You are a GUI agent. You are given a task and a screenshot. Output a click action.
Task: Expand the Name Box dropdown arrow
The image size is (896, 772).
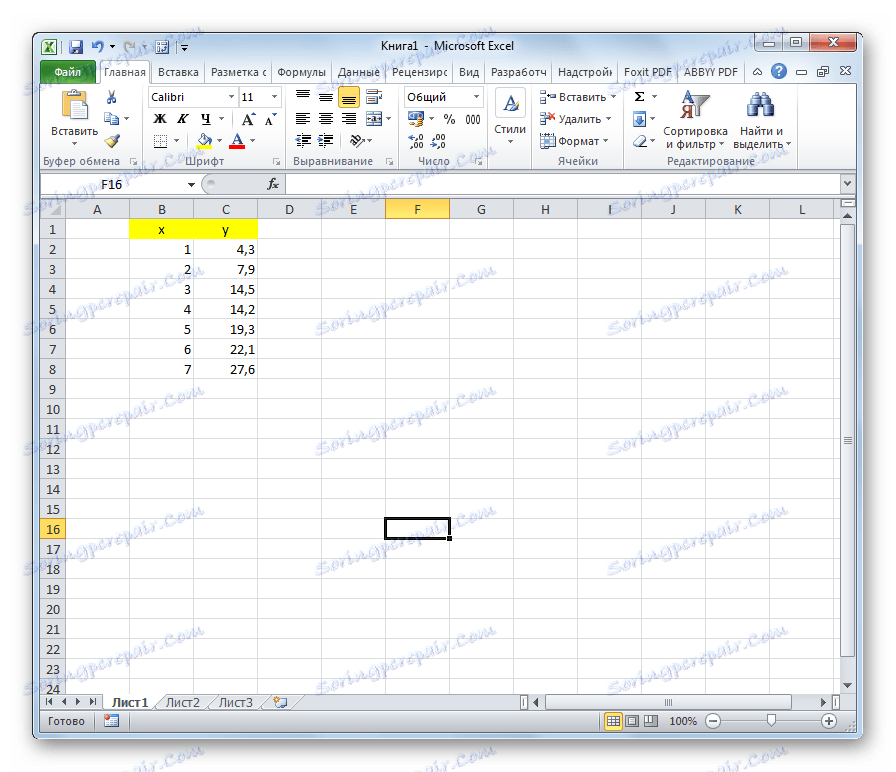coord(191,184)
